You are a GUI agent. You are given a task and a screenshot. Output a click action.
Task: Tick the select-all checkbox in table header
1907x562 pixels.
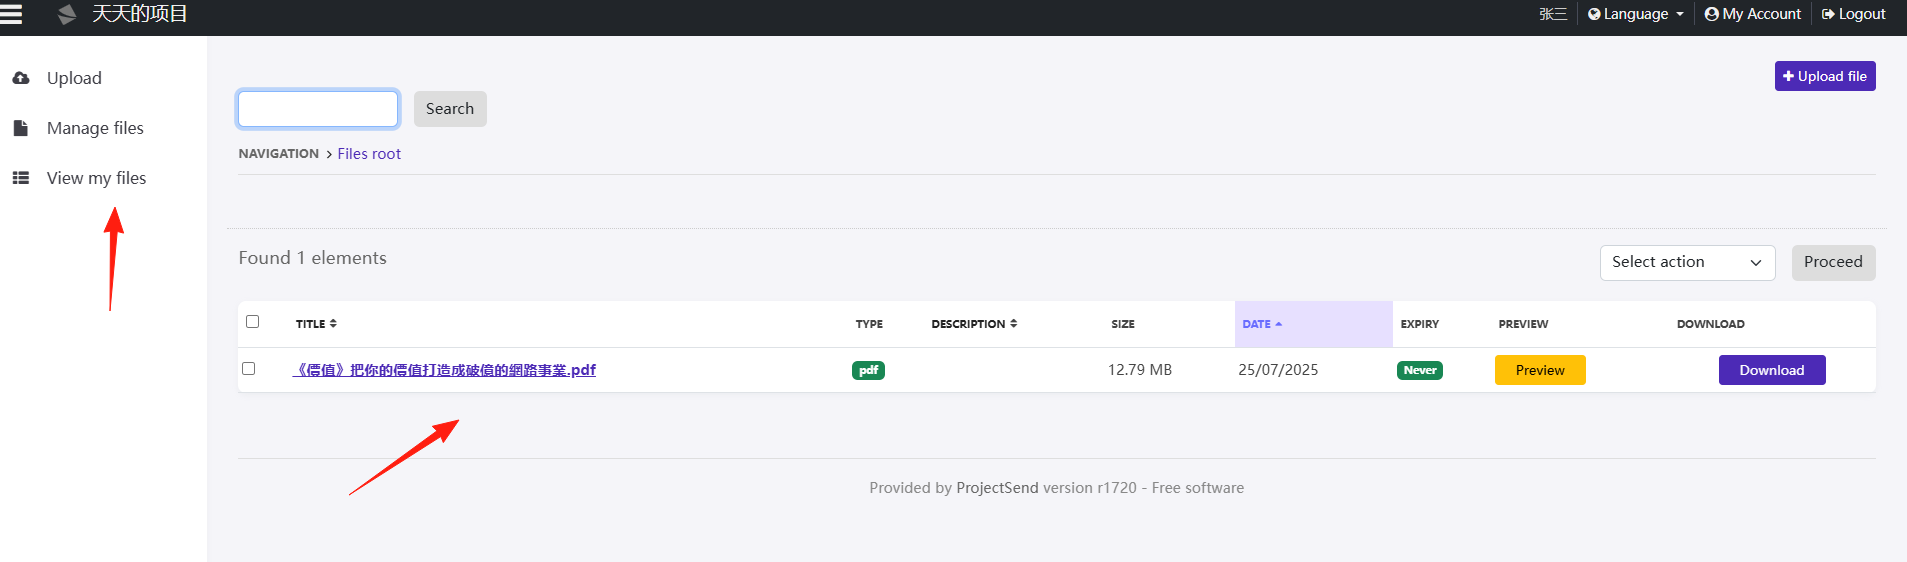tap(252, 322)
